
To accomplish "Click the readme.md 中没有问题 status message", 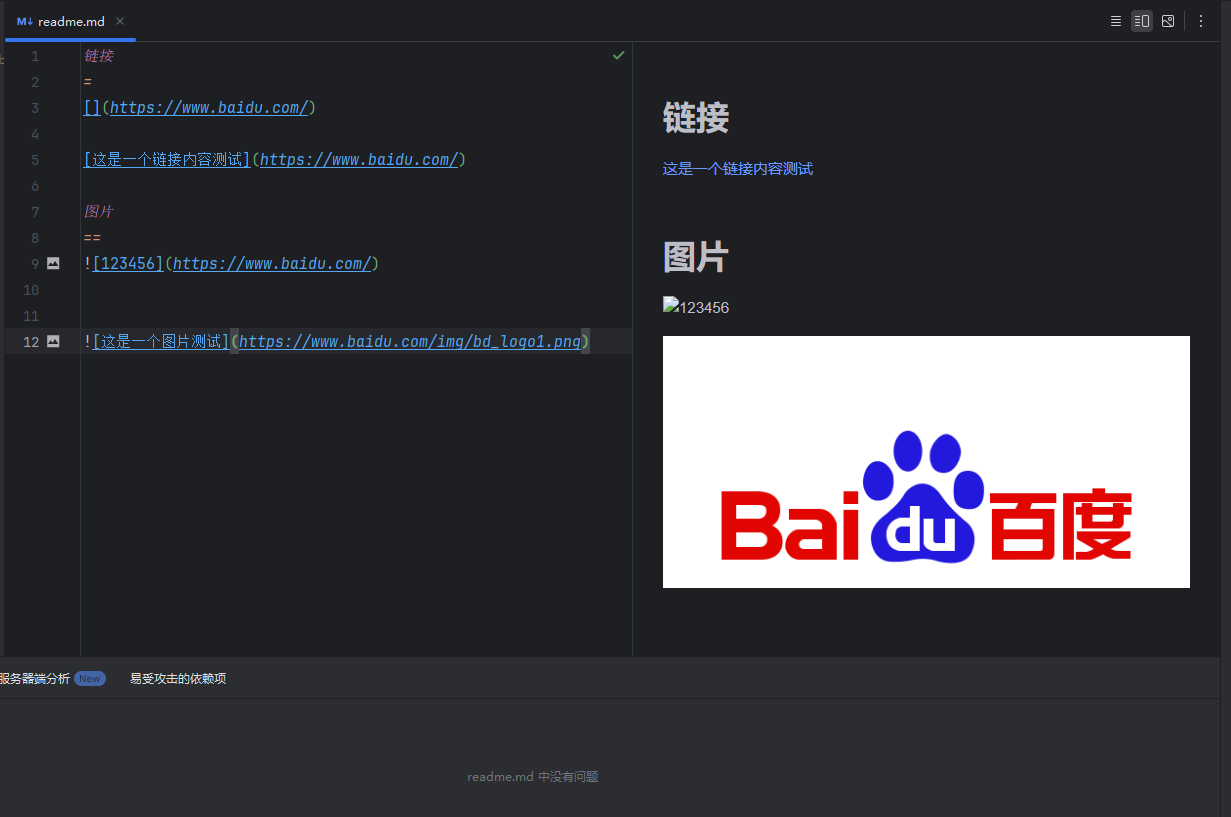I will click(533, 777).
